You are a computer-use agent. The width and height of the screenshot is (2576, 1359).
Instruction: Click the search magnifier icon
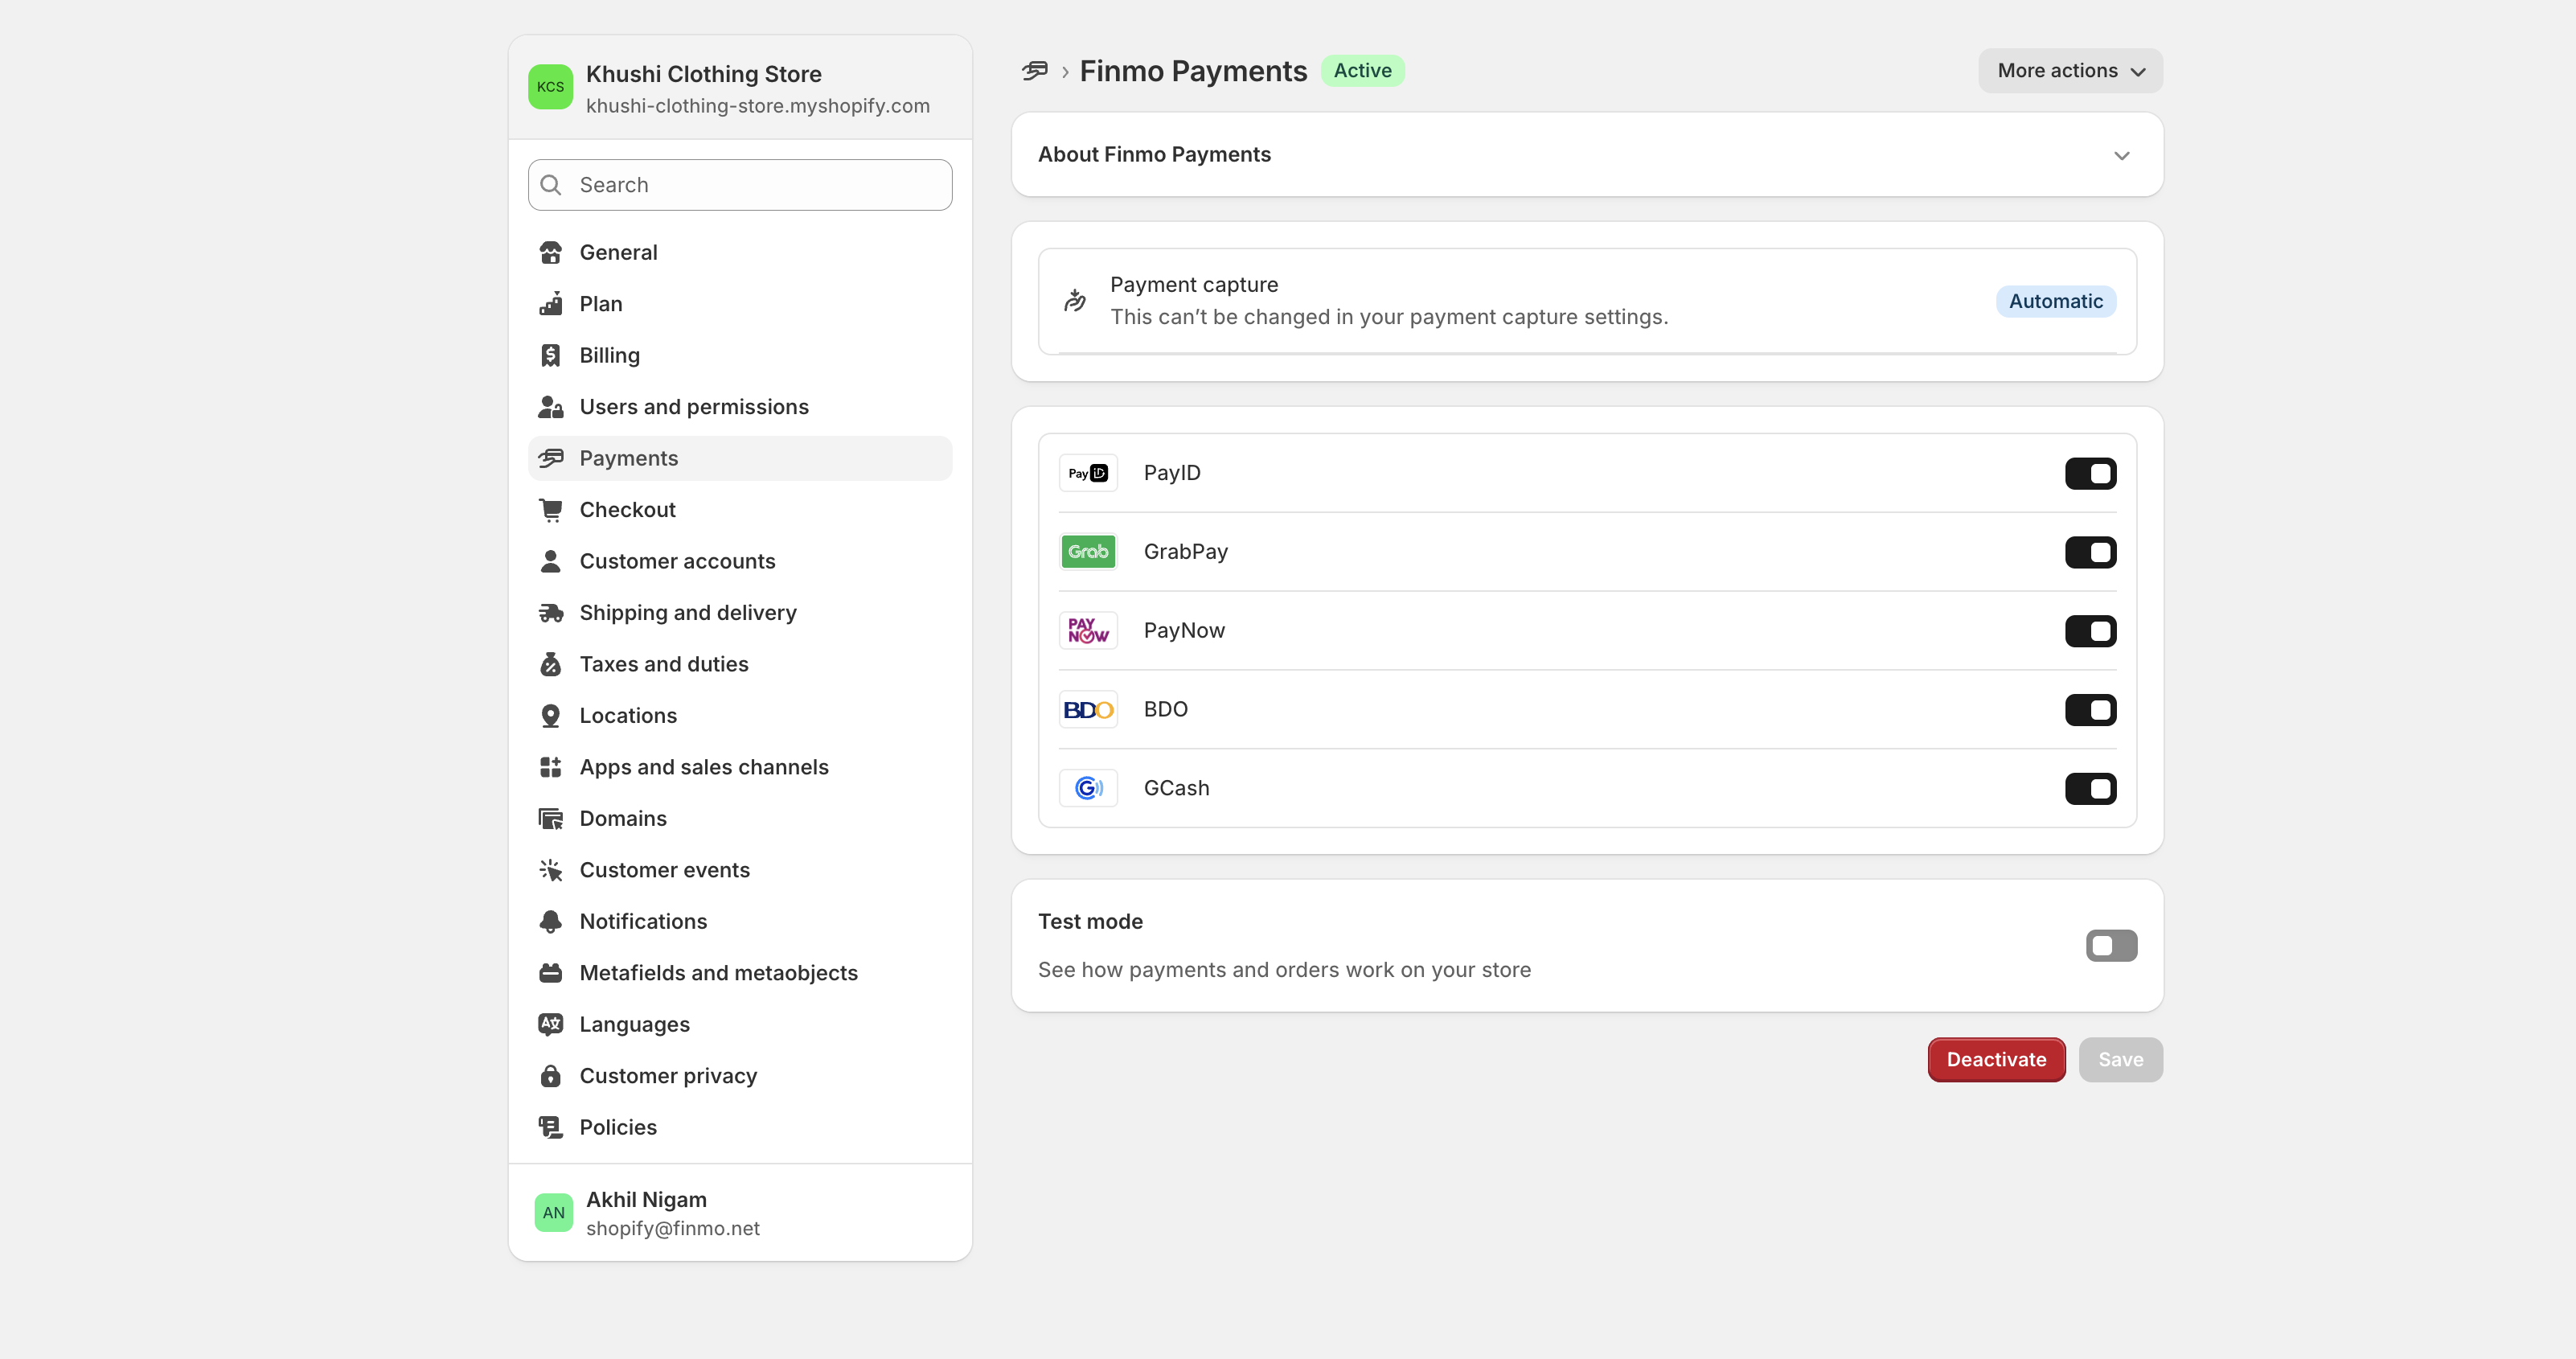[x=550, y=185]
